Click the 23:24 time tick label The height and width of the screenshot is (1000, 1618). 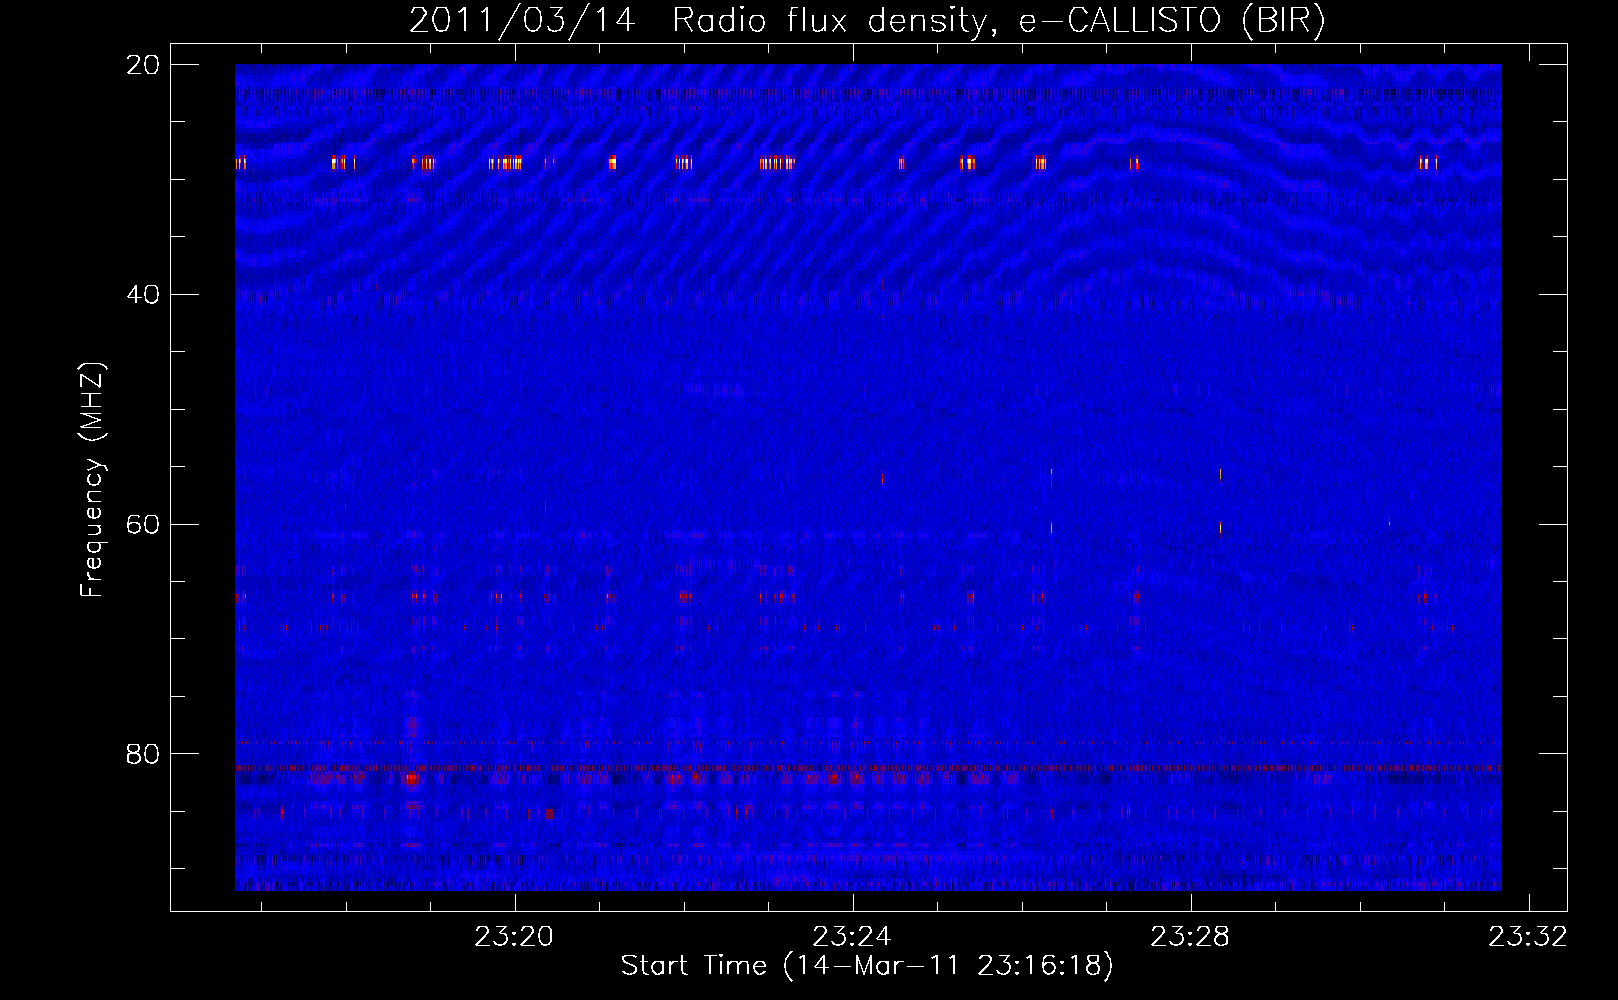(x=852, y=937)
